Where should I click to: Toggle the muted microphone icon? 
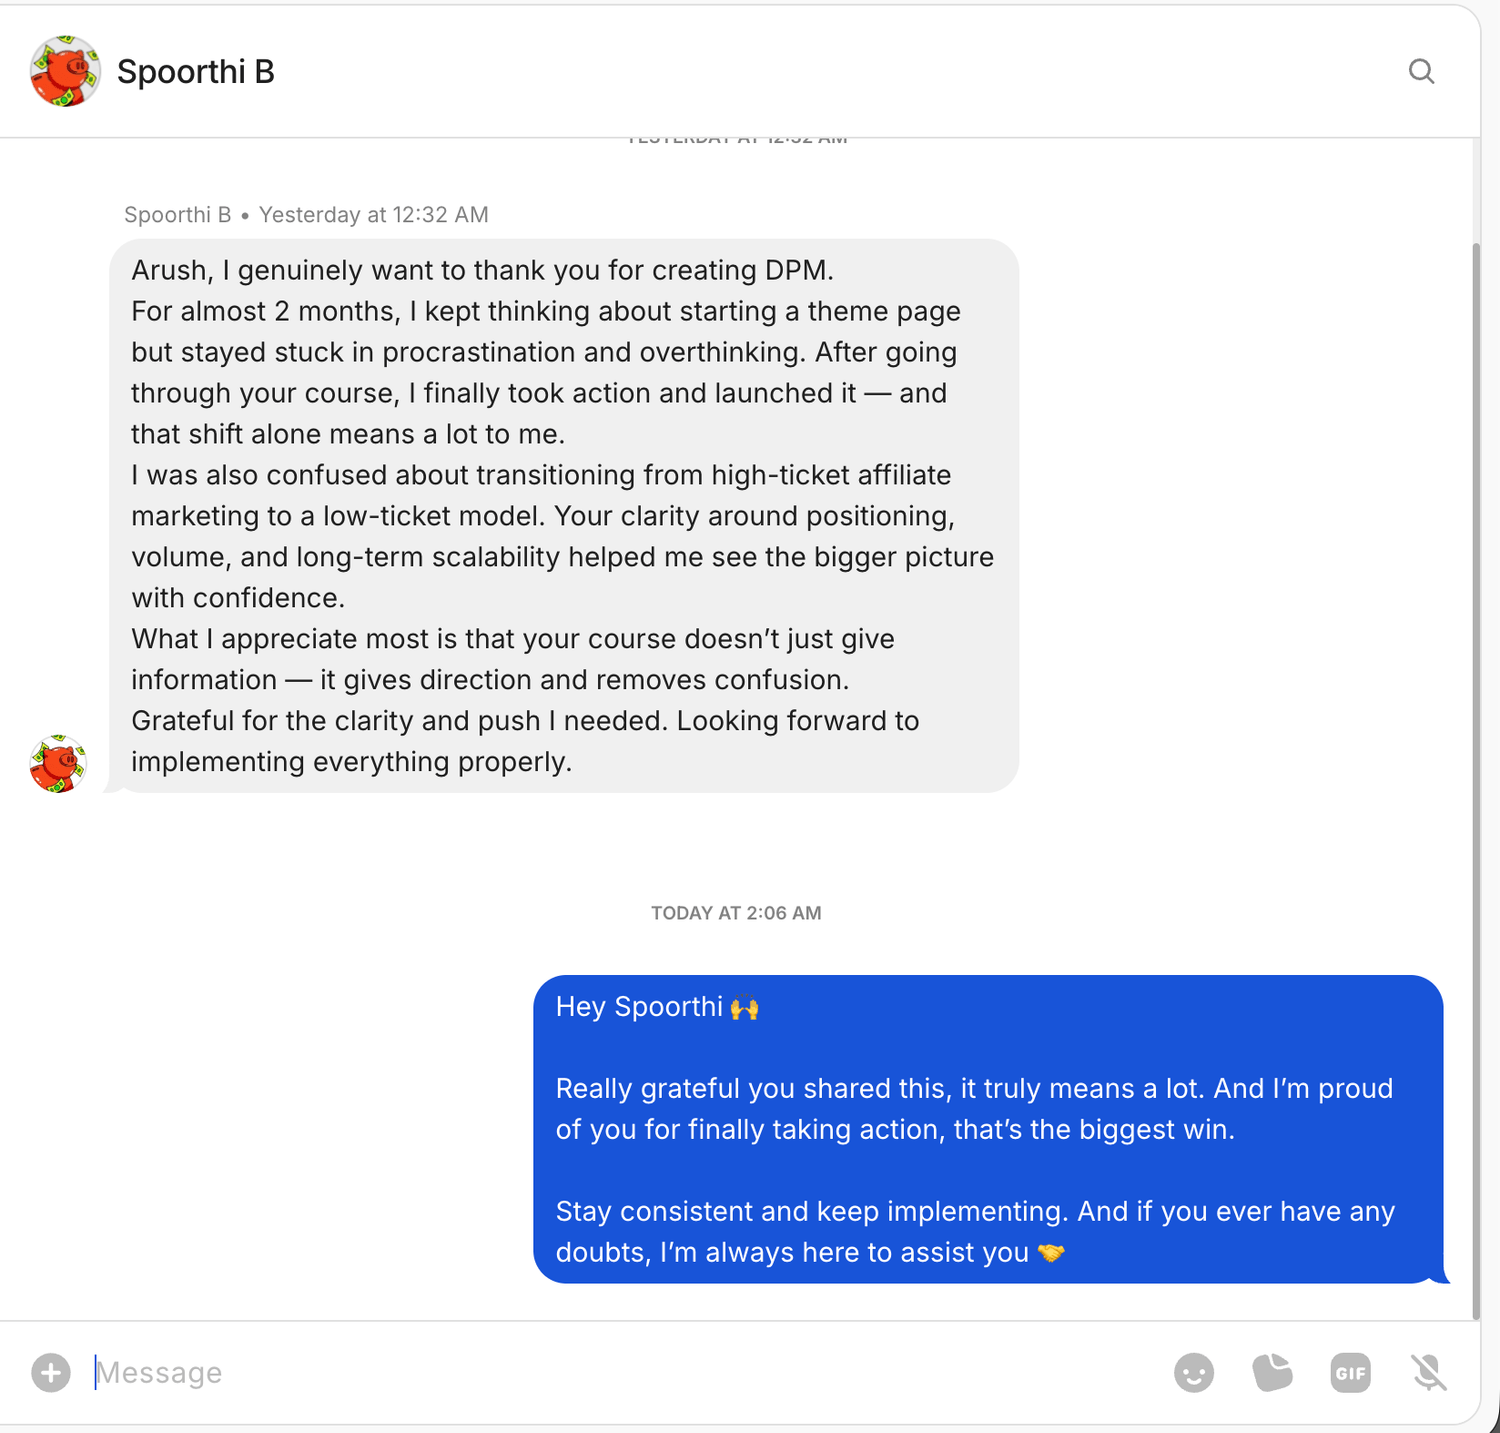pos(1430,1373)
